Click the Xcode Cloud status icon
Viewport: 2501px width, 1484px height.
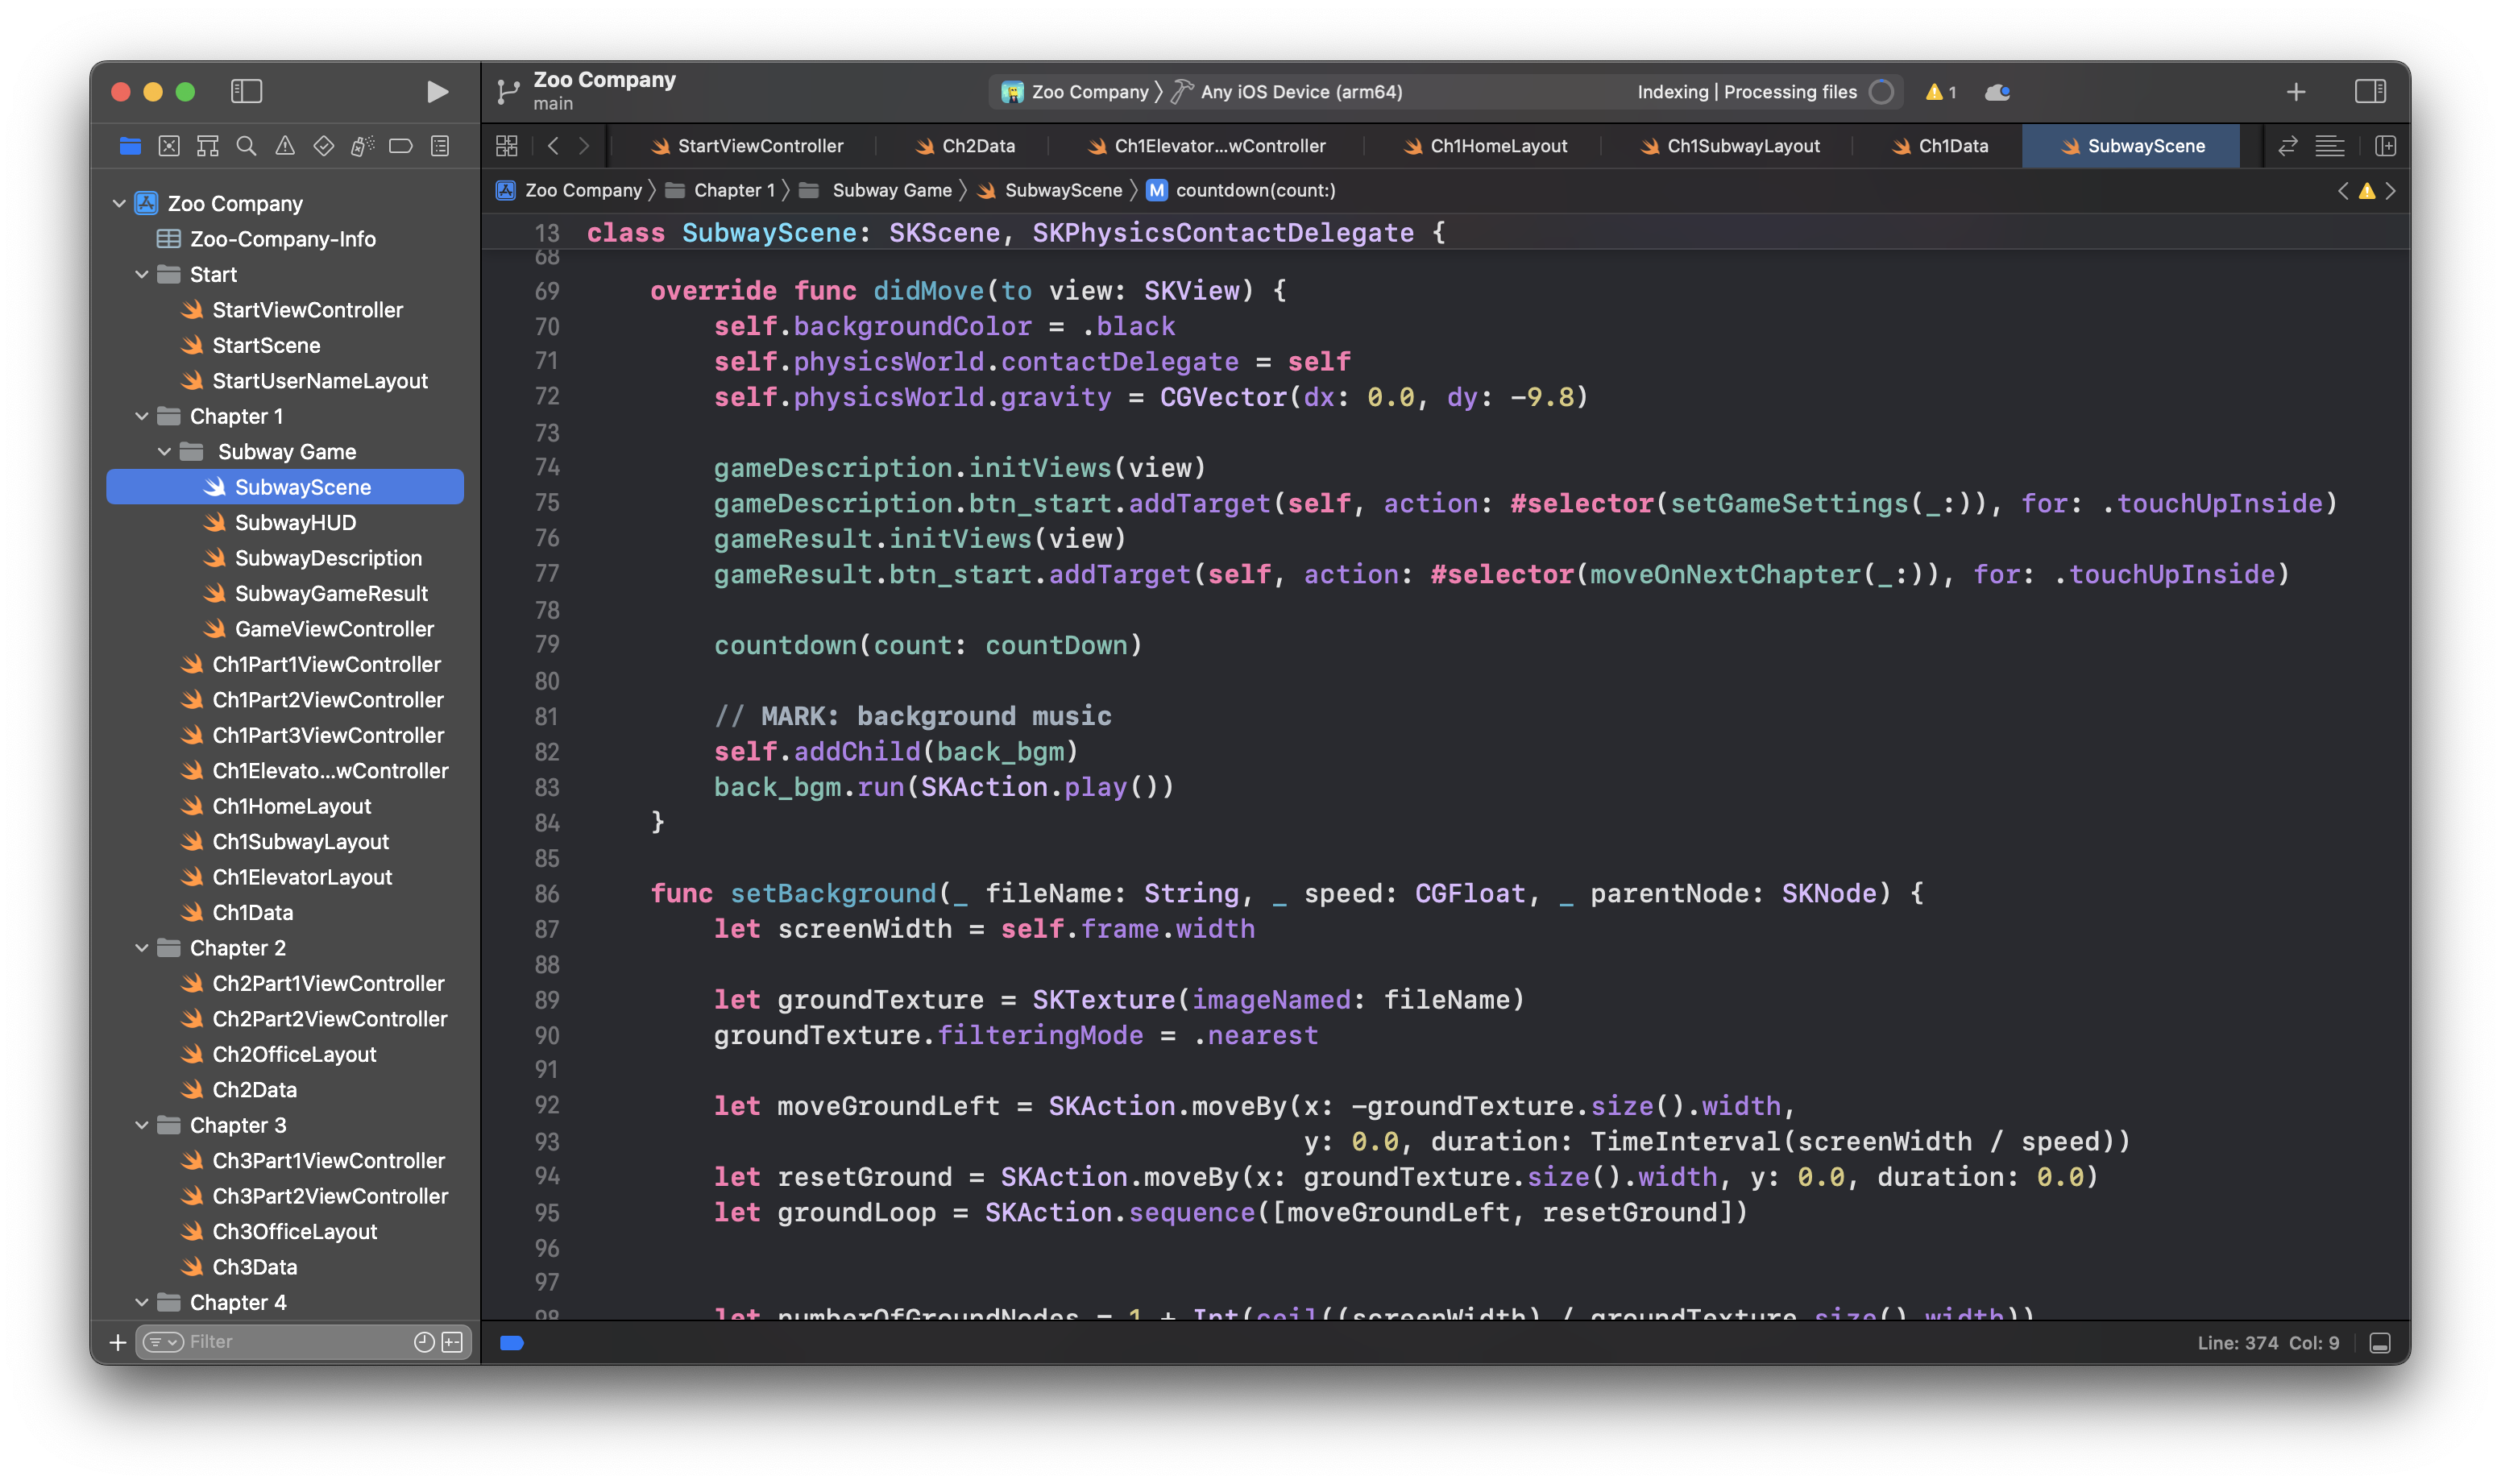(1997, 92)
